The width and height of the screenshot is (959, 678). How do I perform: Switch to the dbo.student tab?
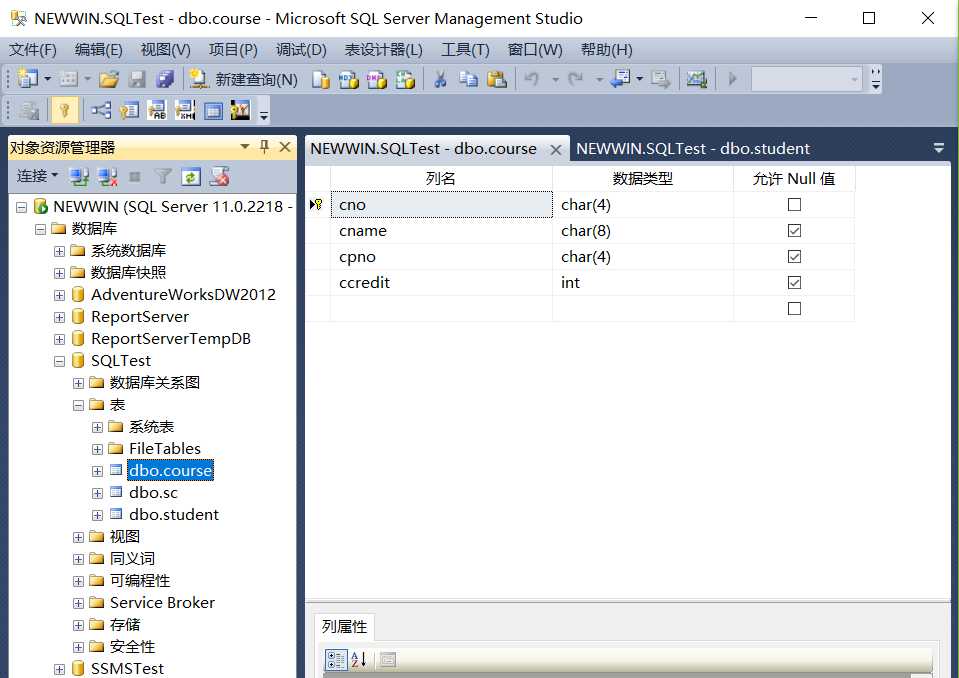[x=692, y=149]
